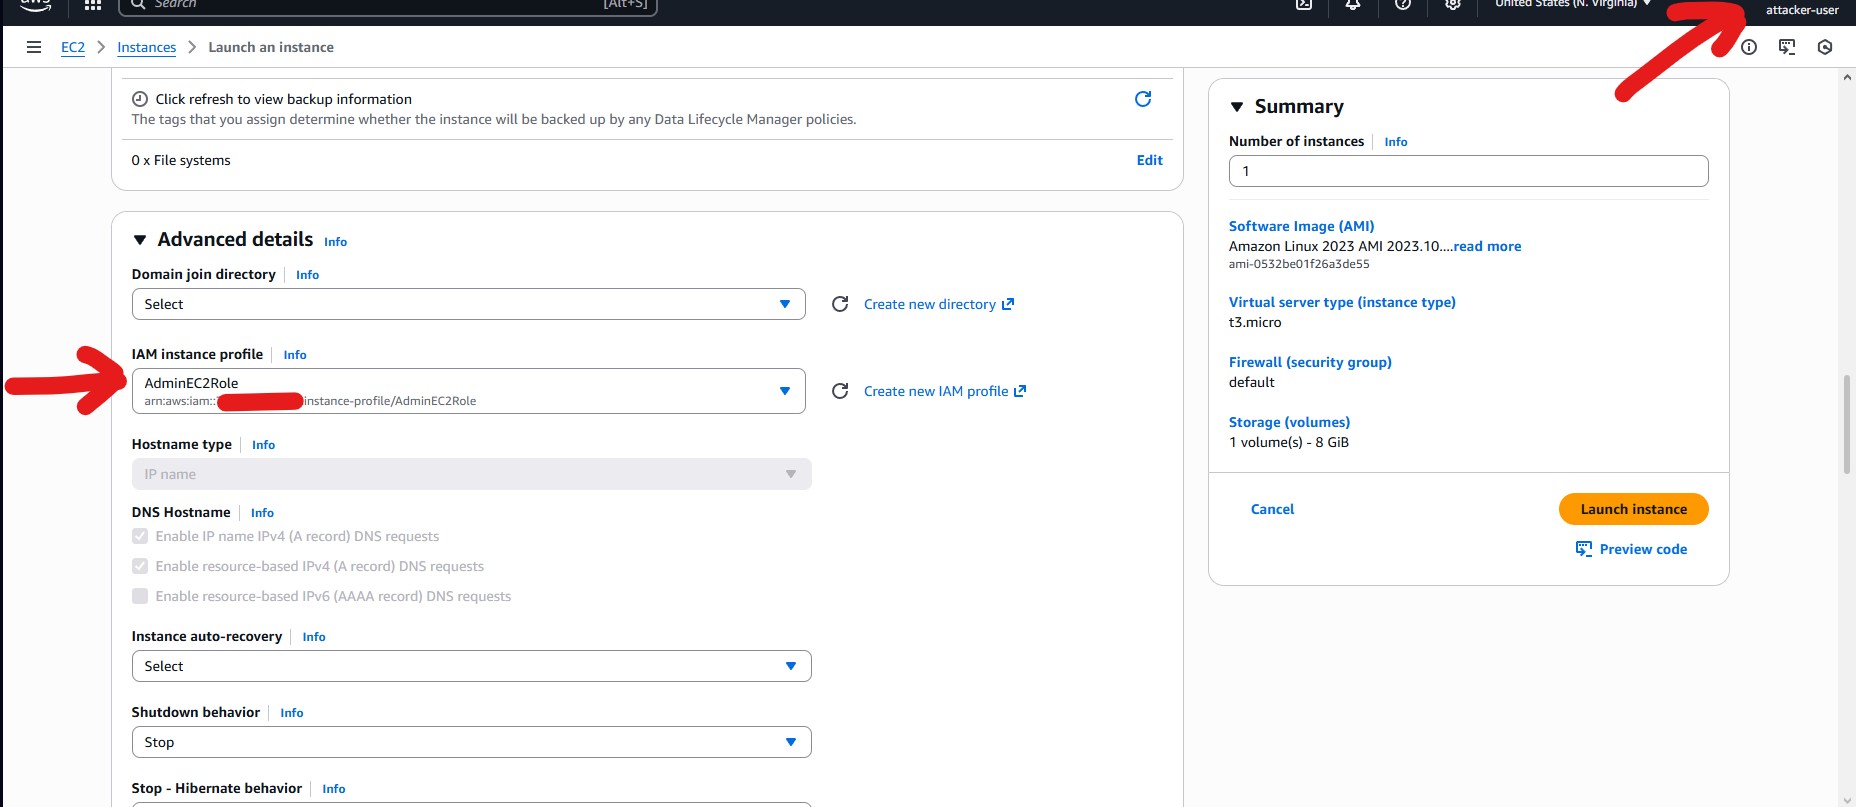This screenshot has width=1856, height=807.
Task: Click the '1 volume(s) - 8 GiB' text
Action: tap(1288, 442)
